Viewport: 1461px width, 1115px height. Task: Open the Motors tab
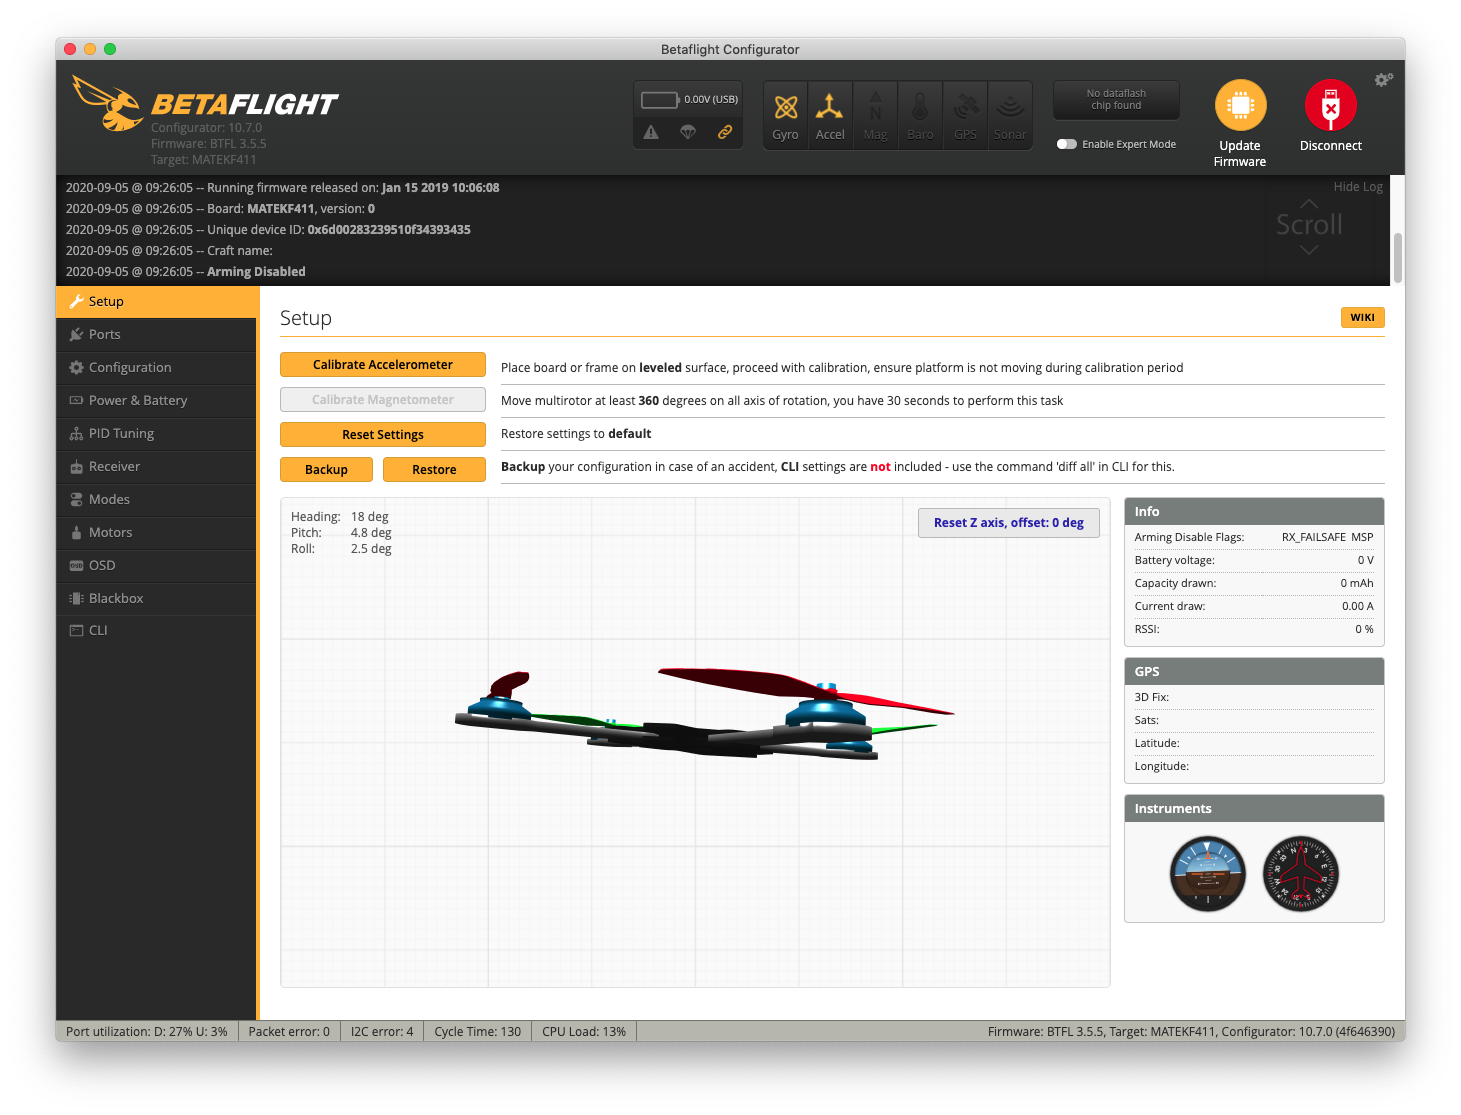[x=157, y=533]
